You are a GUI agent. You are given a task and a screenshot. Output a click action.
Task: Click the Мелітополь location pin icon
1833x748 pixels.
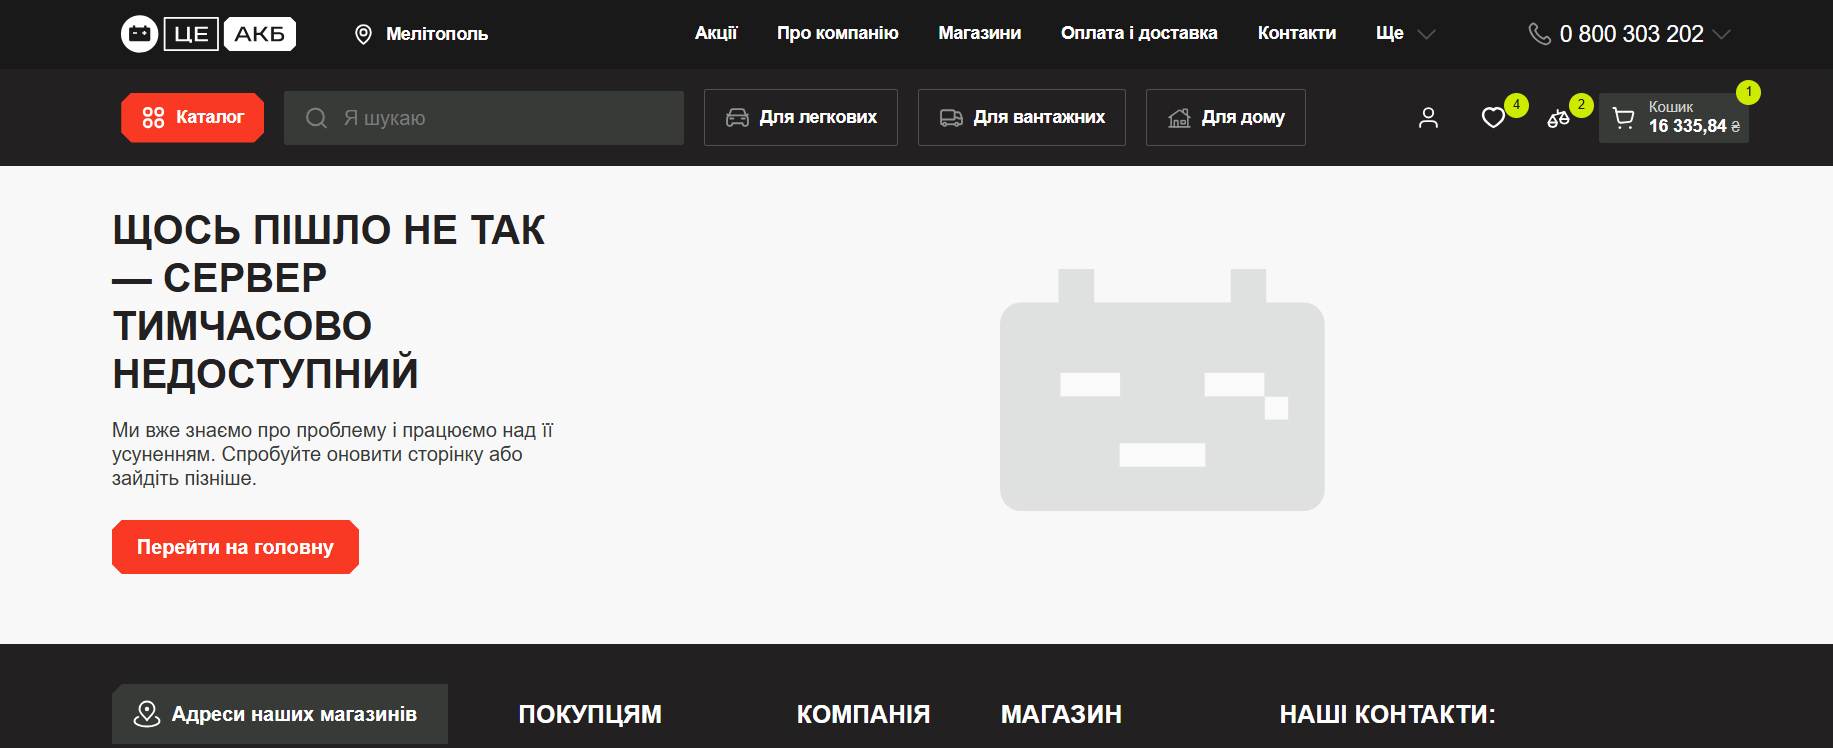[x=363, y=34]
